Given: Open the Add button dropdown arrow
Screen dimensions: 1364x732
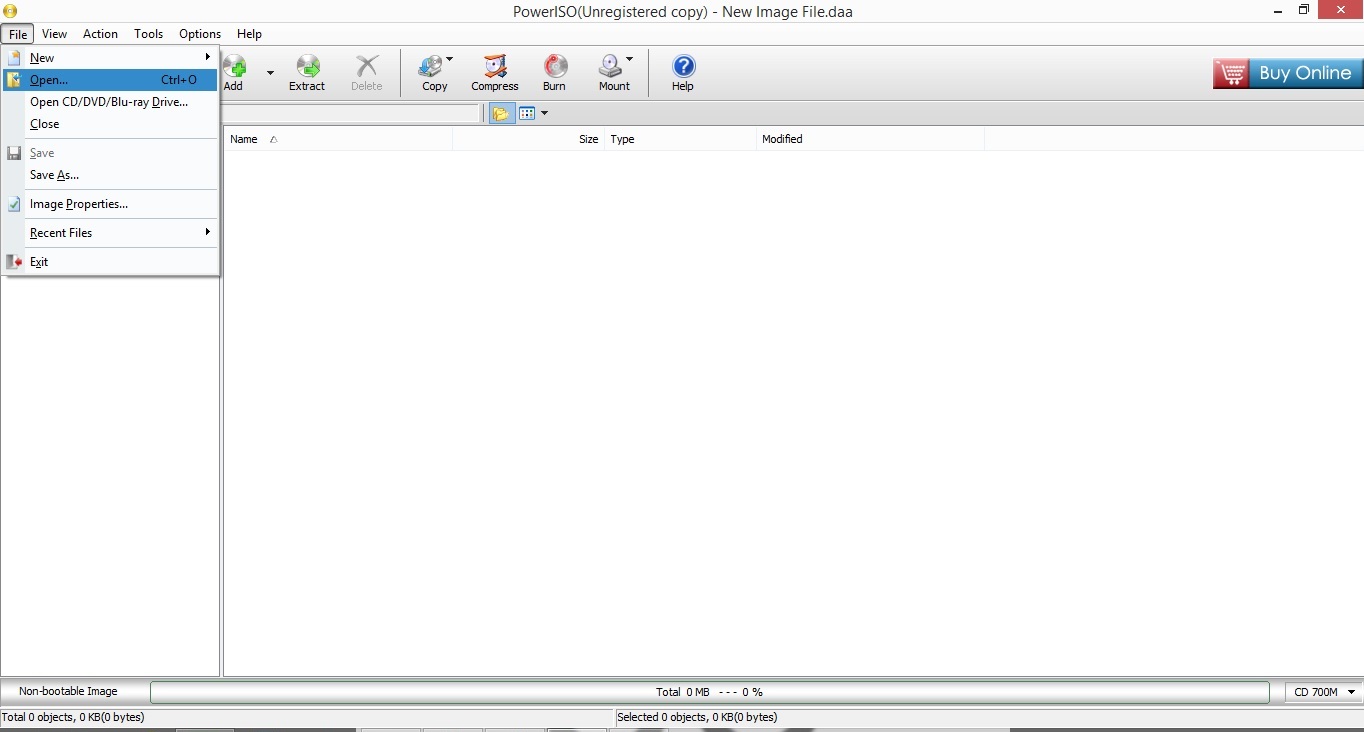Looking at the screenshot, I should click(x=270, y=72).
